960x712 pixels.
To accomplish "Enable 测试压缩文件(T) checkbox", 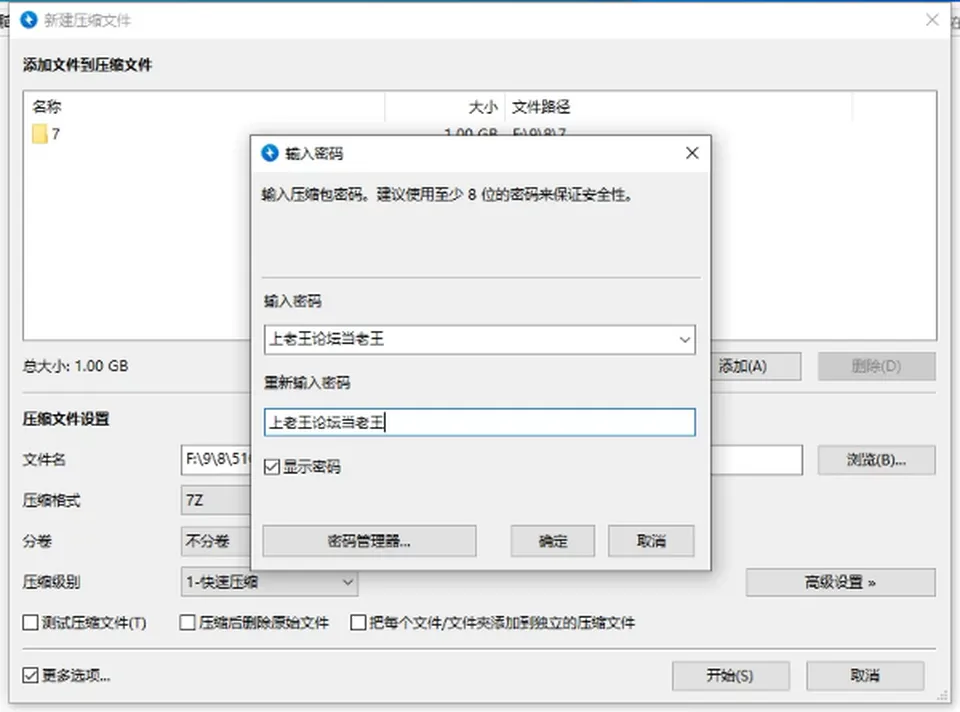I will (x=30, y=623).
